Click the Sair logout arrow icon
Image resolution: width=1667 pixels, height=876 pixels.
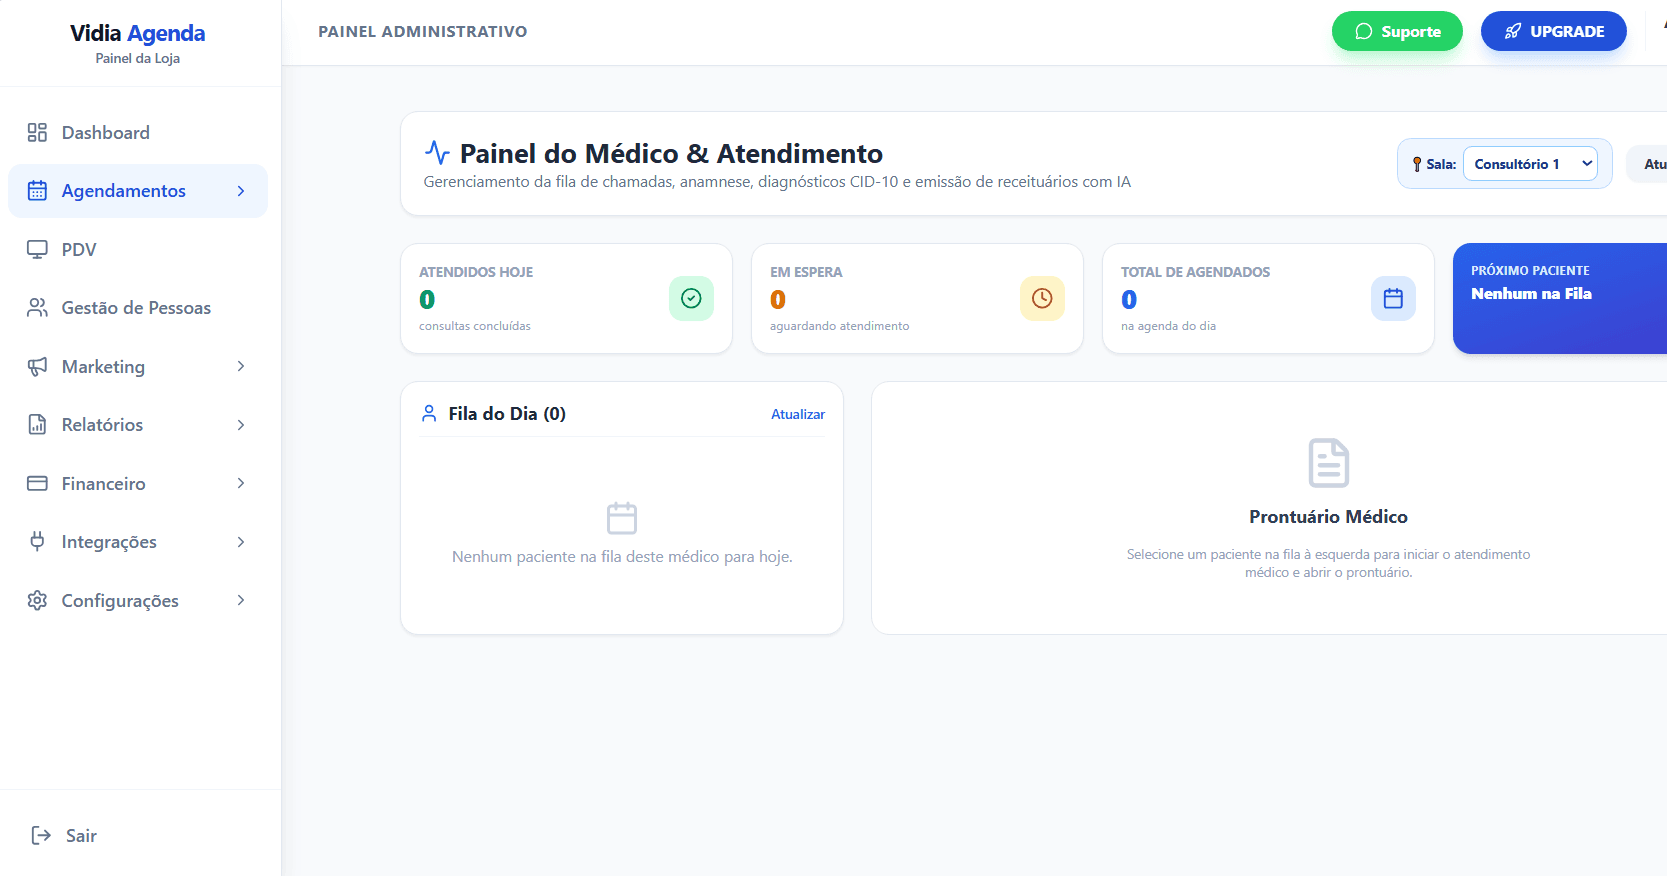pyautogui.click(x=41, y=835)
